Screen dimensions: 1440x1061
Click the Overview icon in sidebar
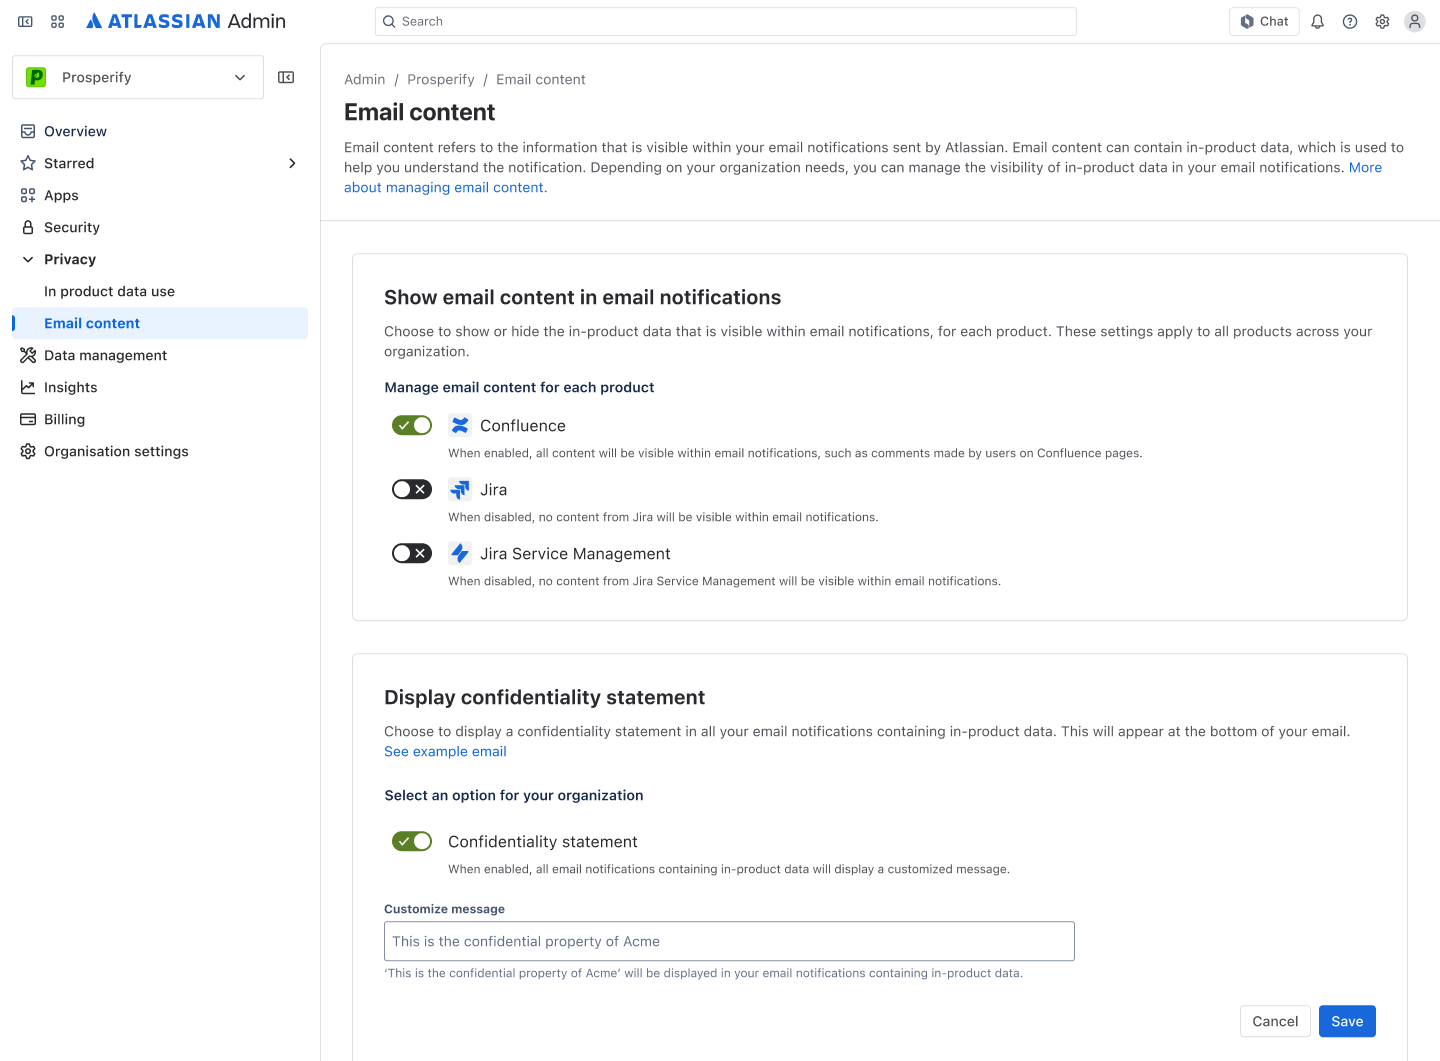pyautogui.click(x=28, y=131)
